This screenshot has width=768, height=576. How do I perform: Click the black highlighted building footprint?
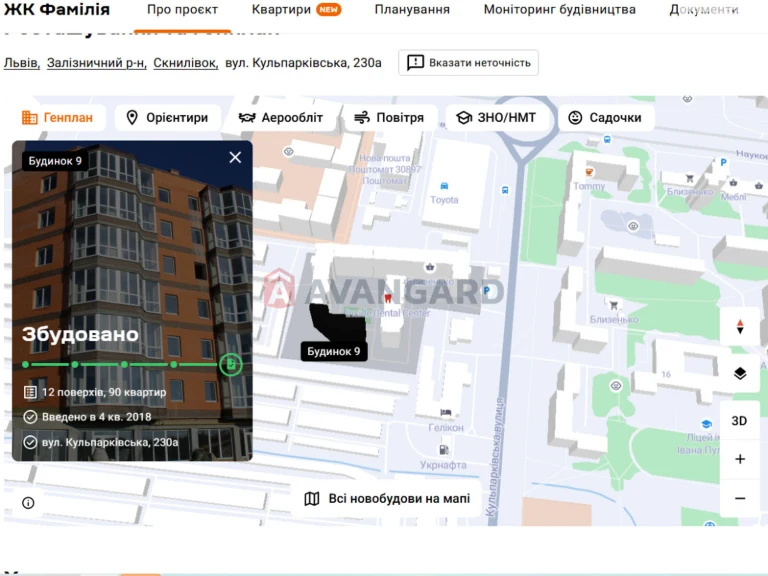click(x=339, y=322)
